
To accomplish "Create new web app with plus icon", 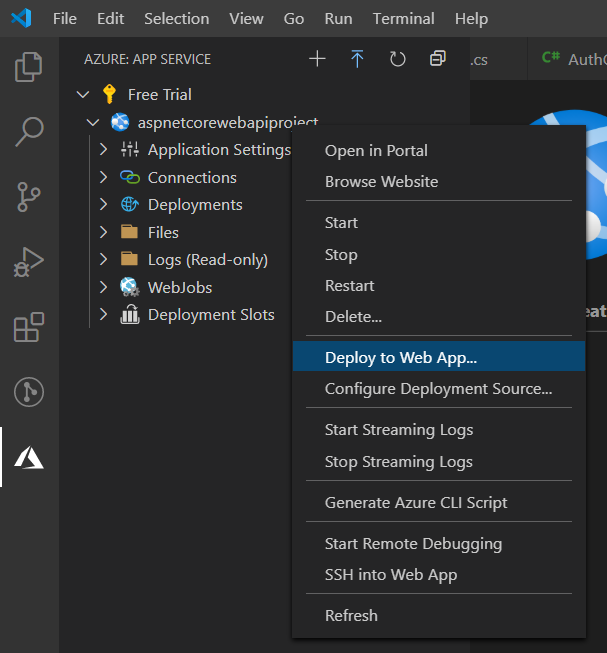I will click(x=317, y=59).
